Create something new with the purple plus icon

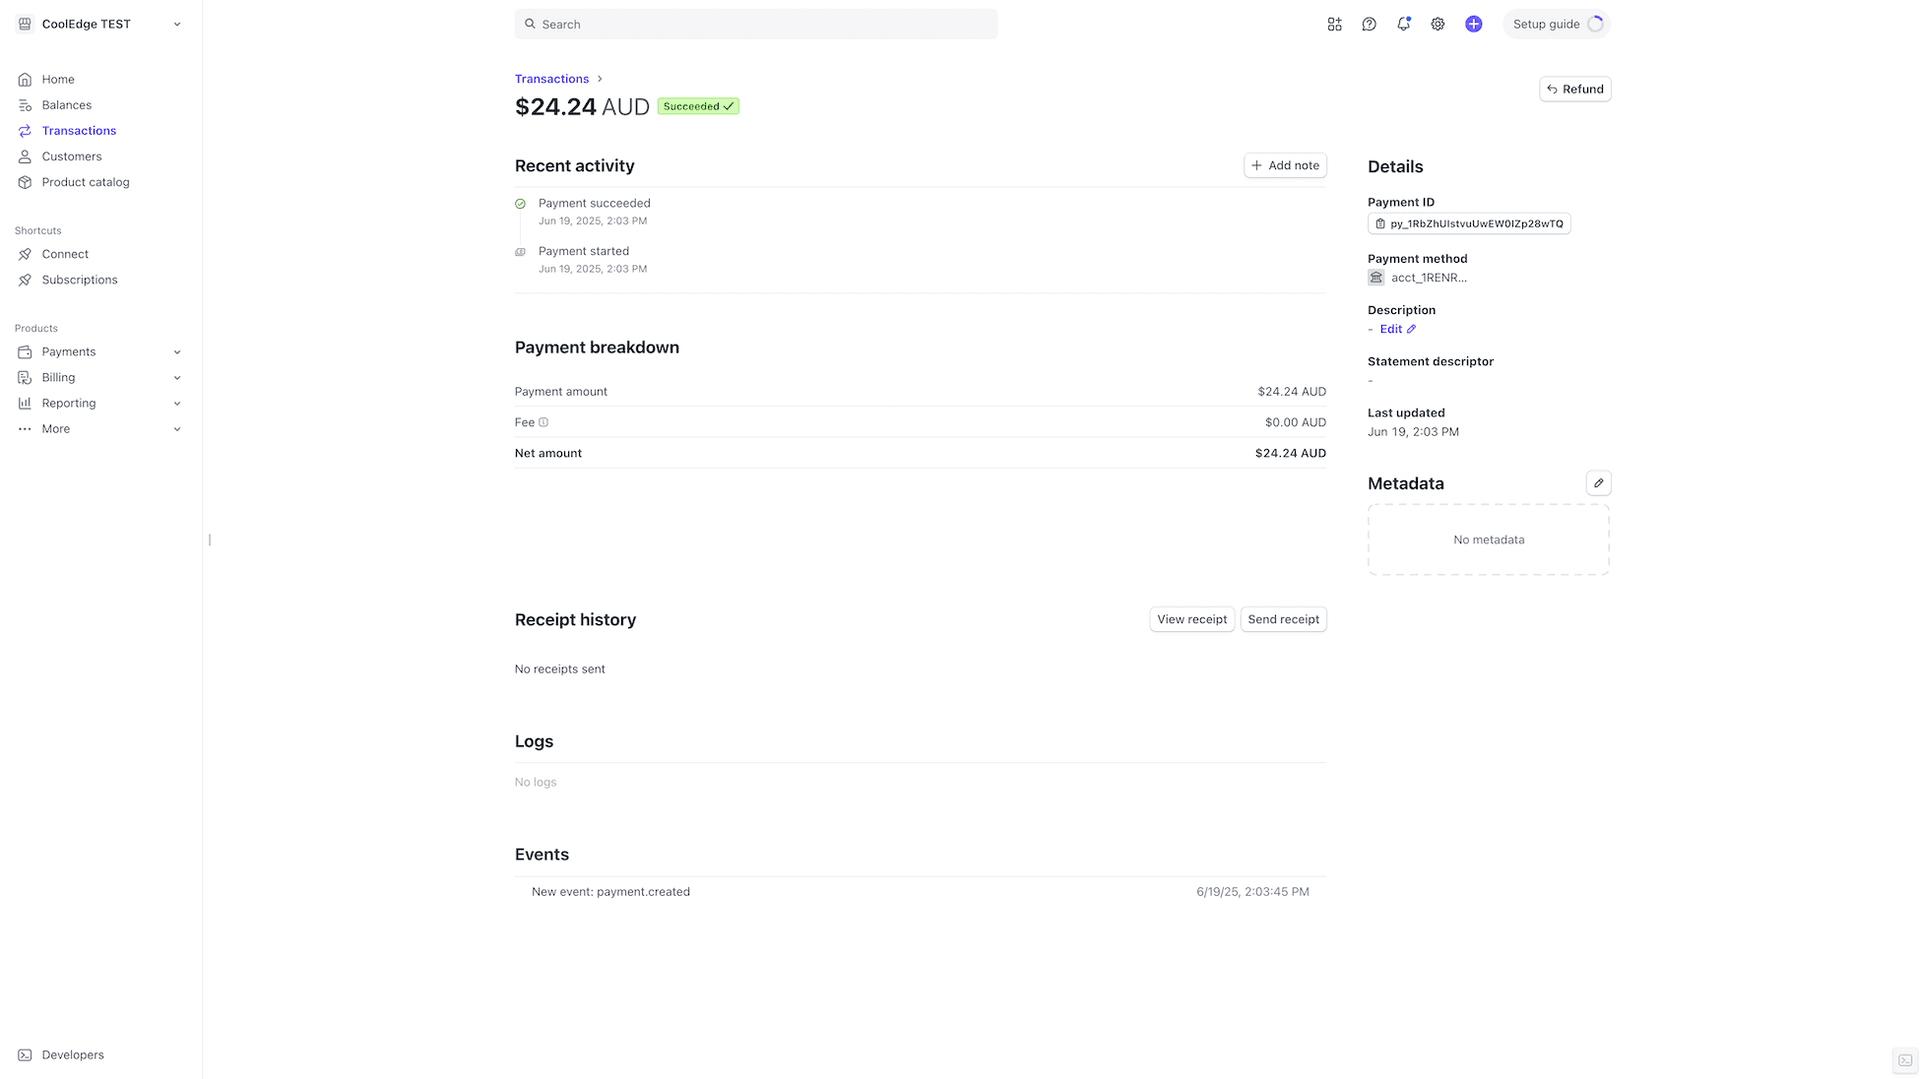1473,23
